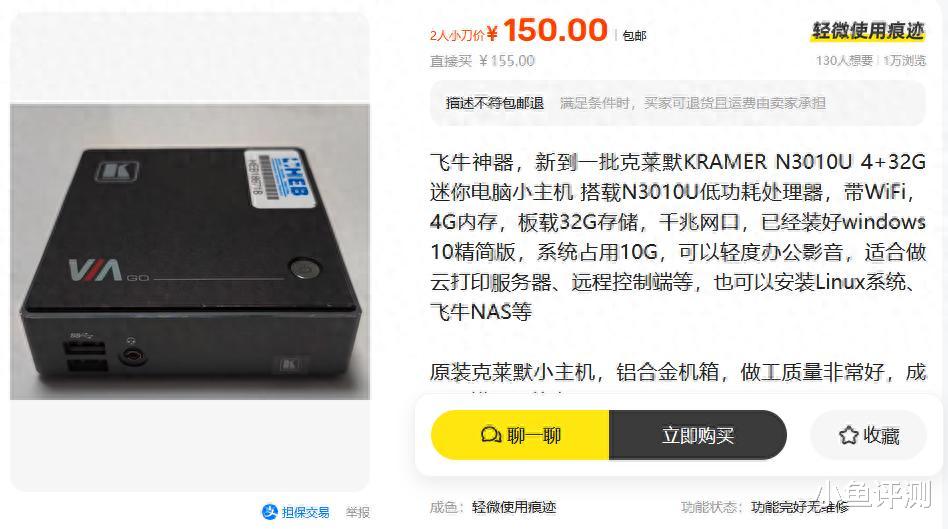The height and width of the screenshot is (529, 948).
Task: View the 130人想要 count
Action: 844,61
